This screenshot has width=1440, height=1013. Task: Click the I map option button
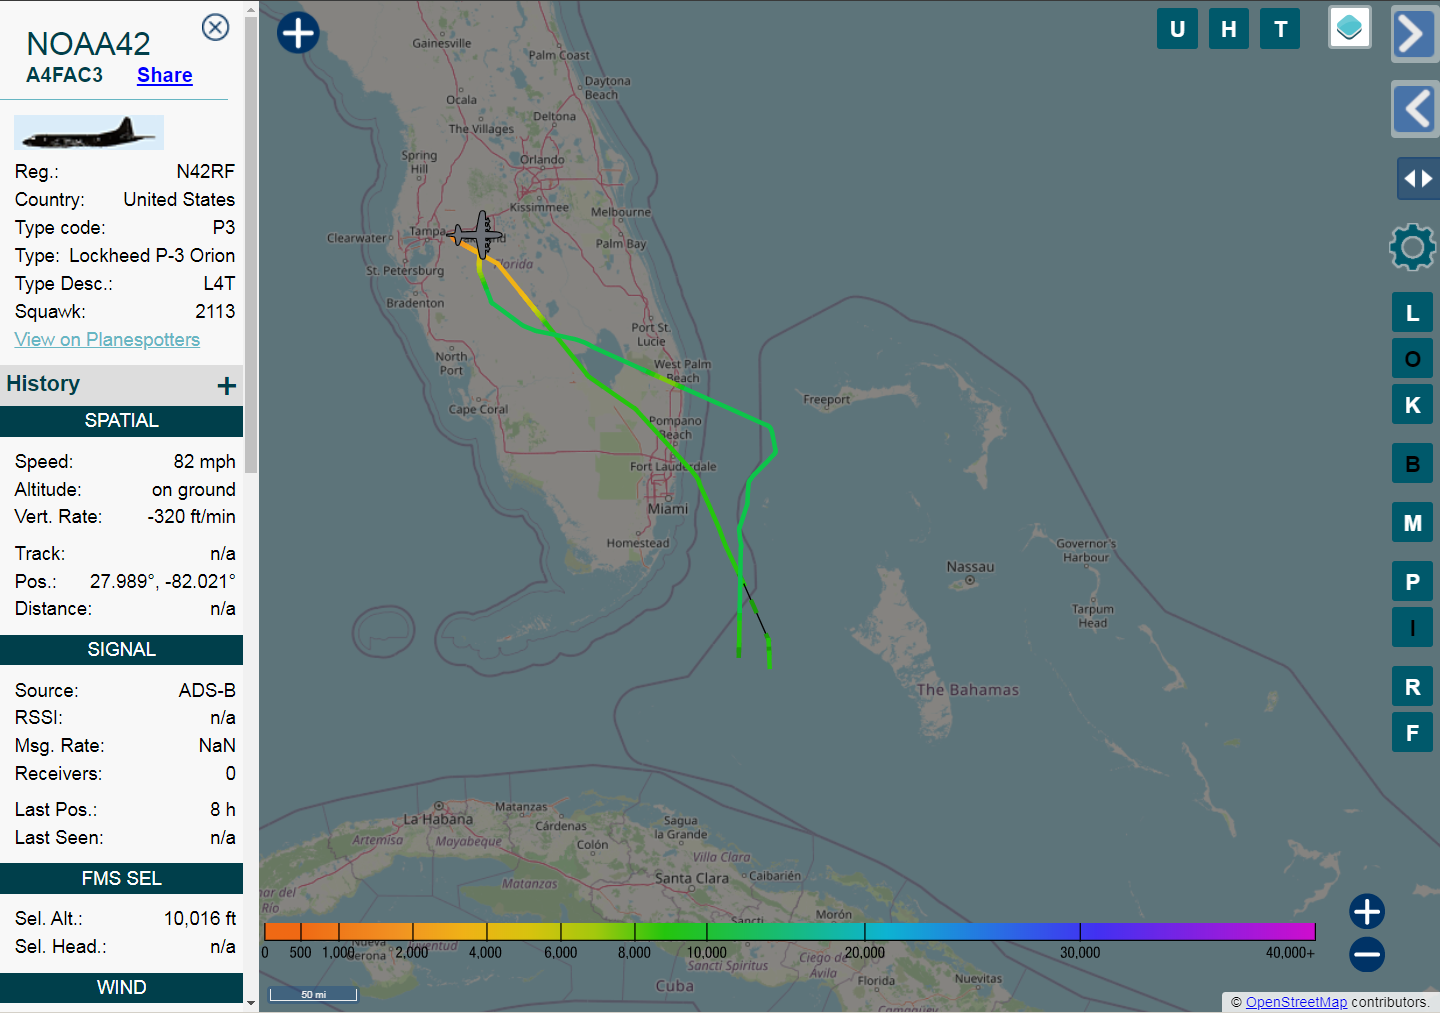coord(1412,628)
